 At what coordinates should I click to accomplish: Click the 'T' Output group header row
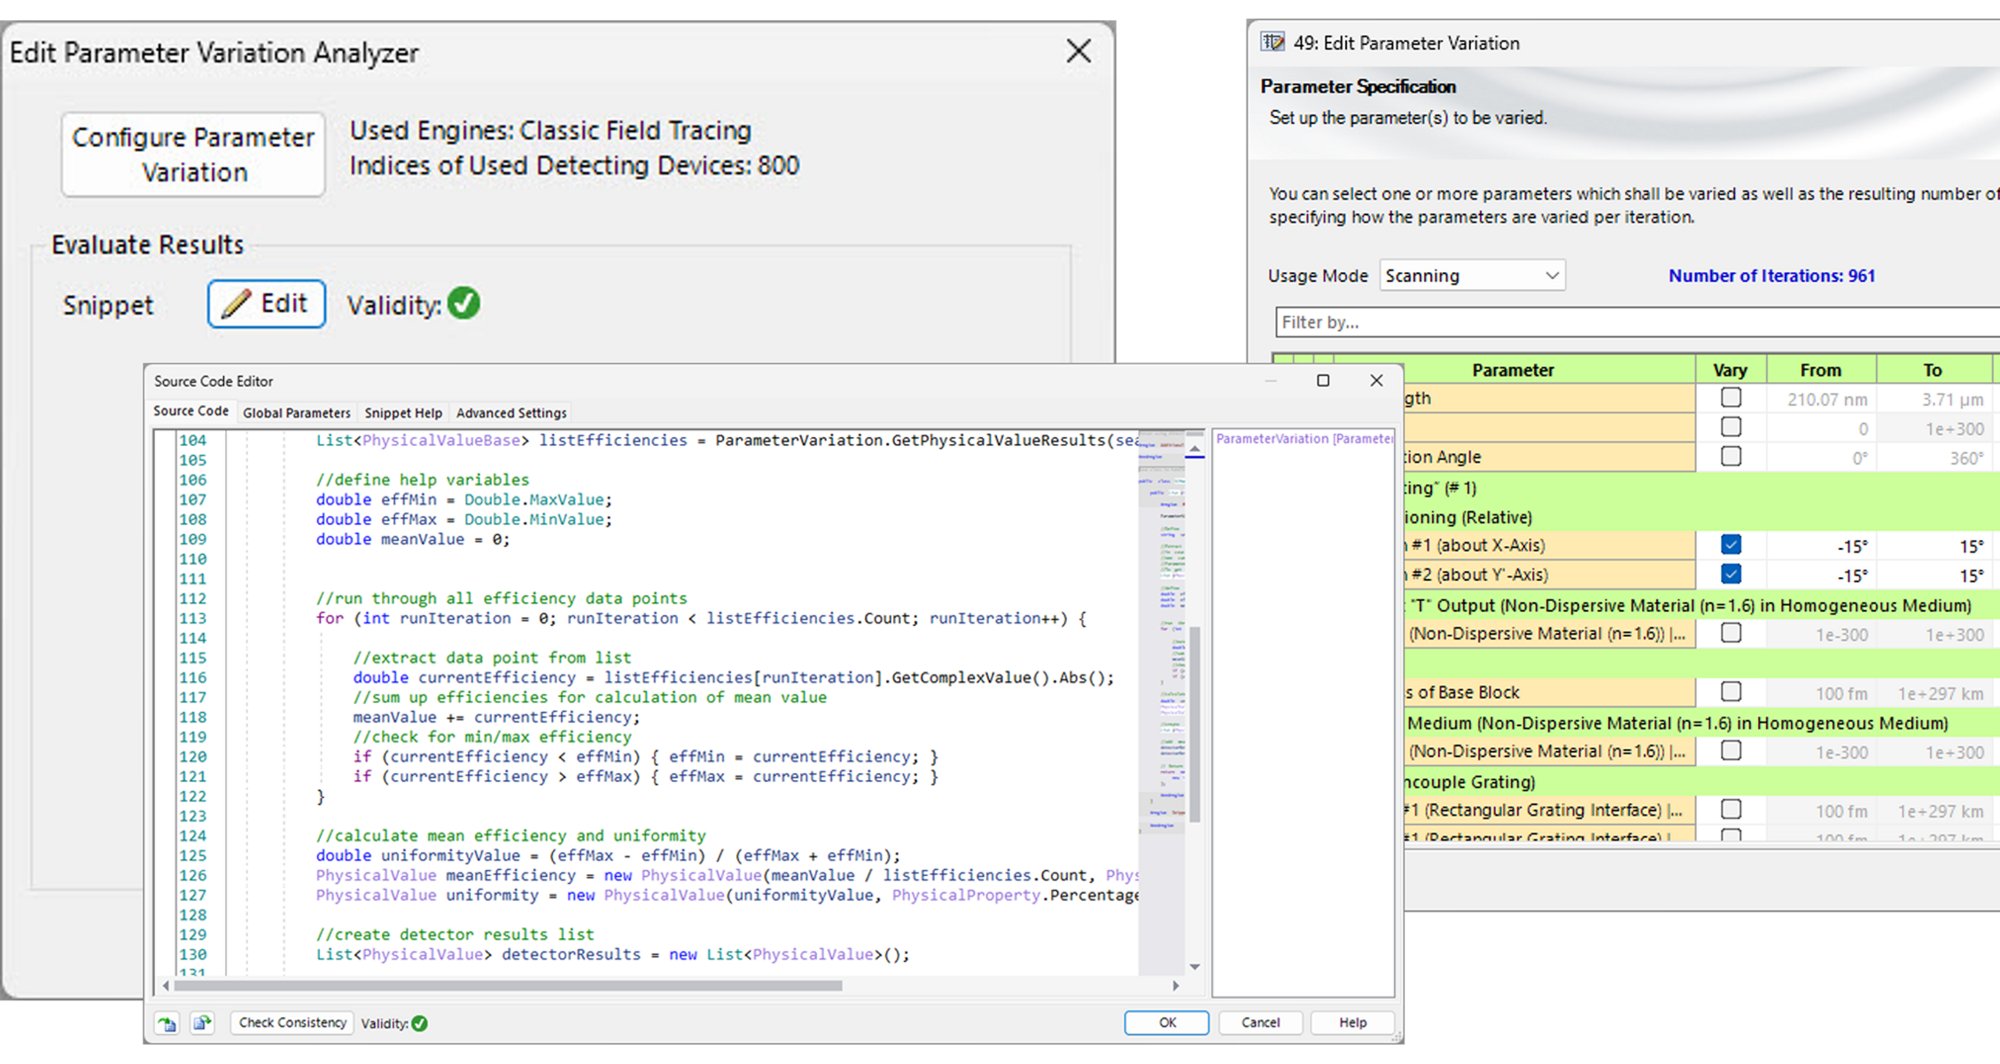[x=1700, y=605]
